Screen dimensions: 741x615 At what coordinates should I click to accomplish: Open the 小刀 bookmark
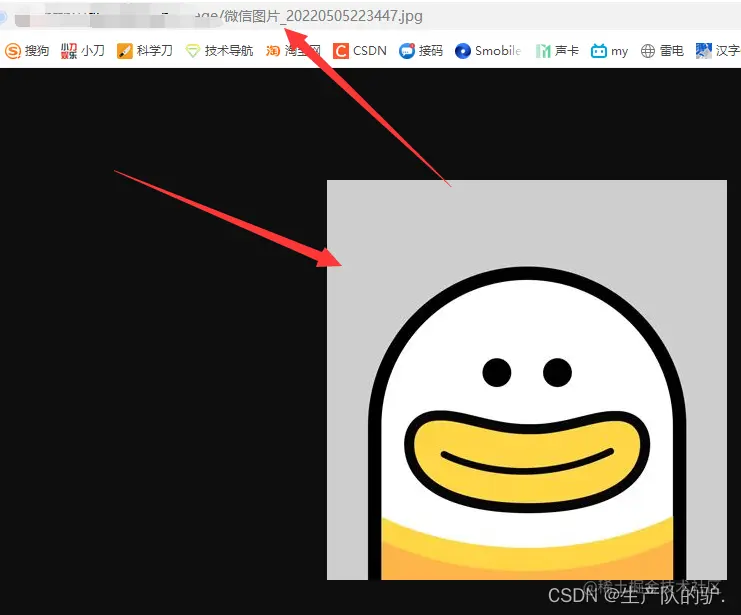[x=83, y=51]
